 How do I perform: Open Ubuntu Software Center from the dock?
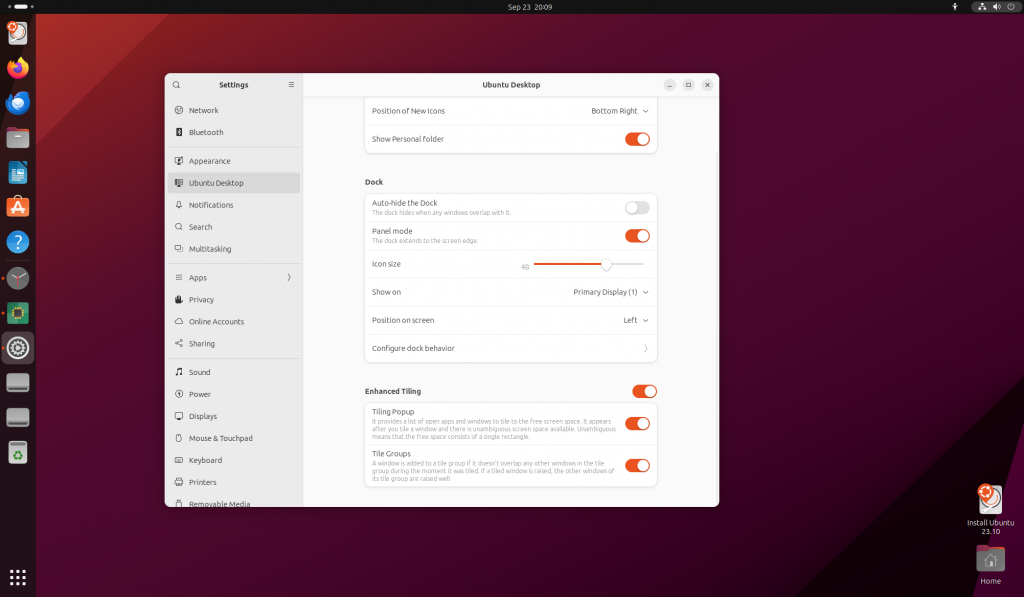click(x=16, y=207)
